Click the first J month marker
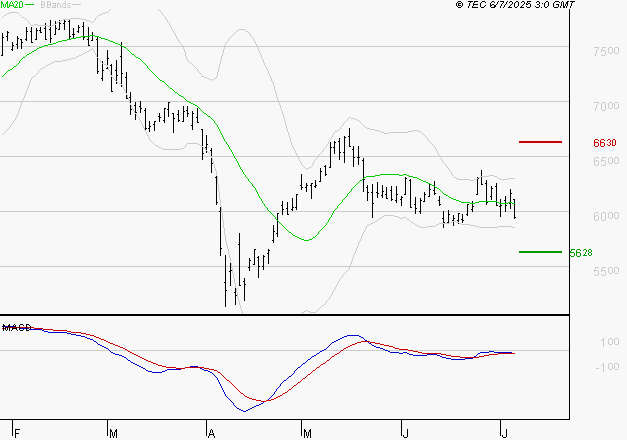 (x=405, y=433)
